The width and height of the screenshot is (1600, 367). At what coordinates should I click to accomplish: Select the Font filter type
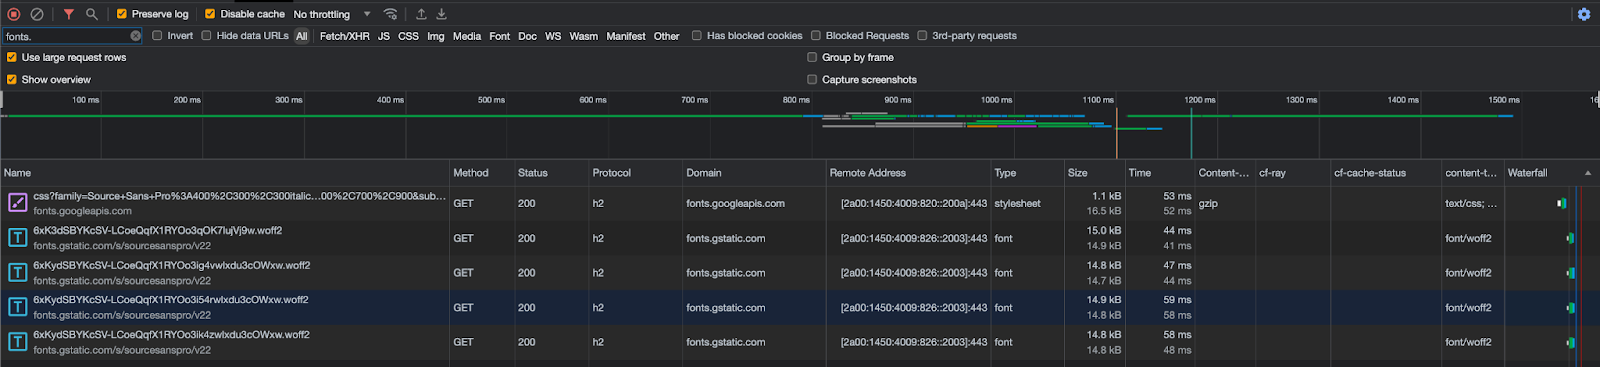[x=499, y=36]
